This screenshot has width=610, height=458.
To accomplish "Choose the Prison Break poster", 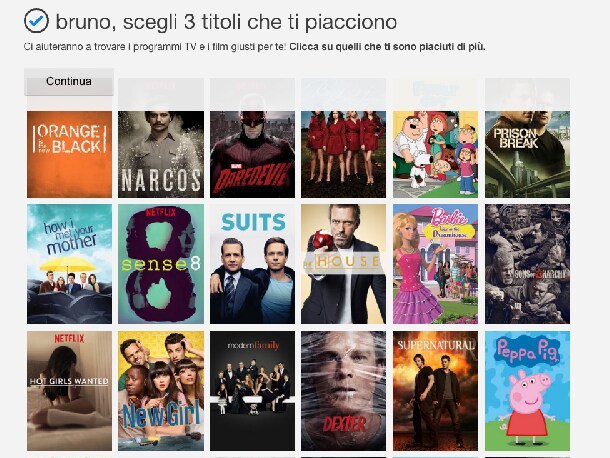I will pyautogui.click(x=527, y=154).
